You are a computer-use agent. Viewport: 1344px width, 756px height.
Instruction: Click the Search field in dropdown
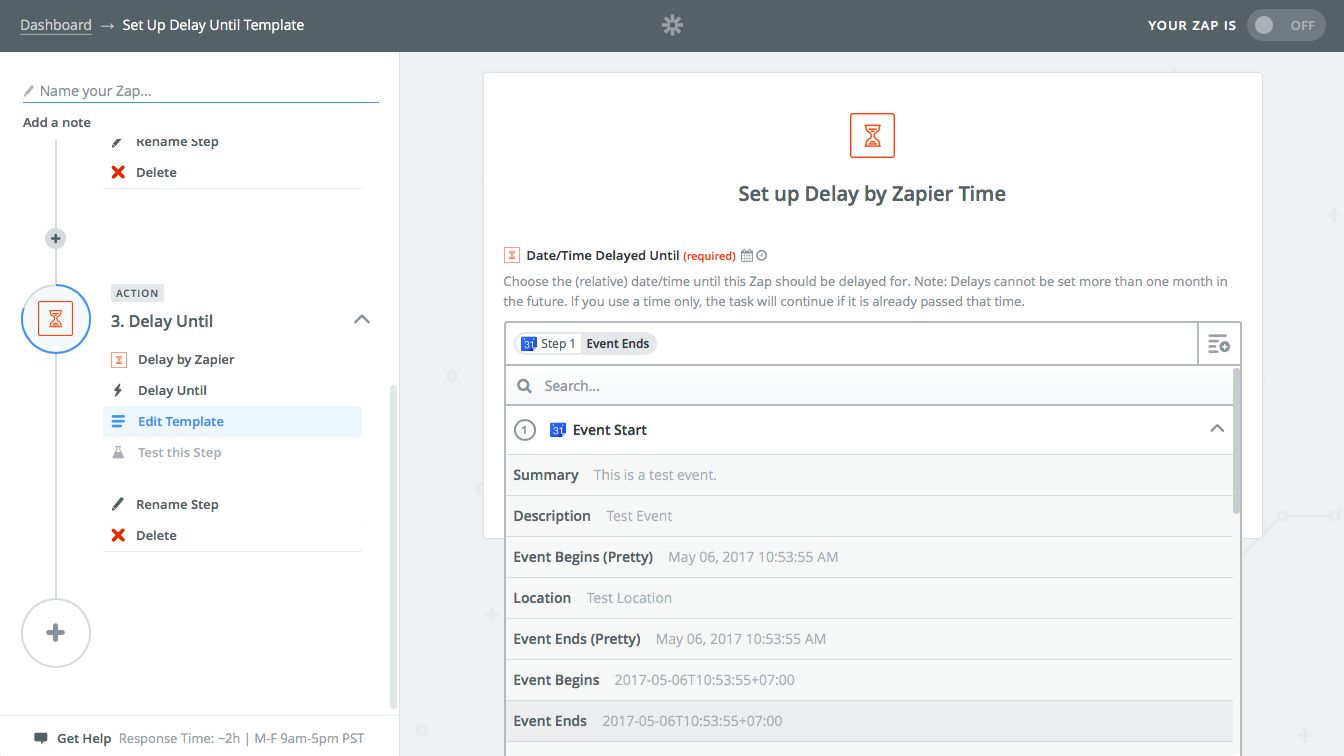(x=870, y=386)
